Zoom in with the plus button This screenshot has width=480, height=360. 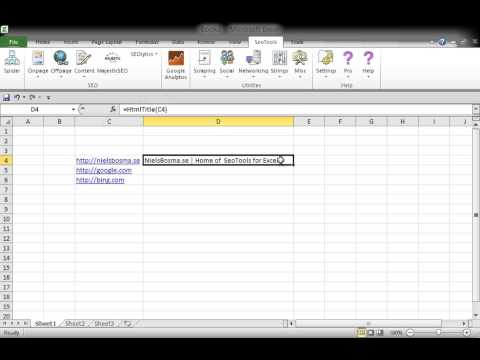[x=467, y=332]
